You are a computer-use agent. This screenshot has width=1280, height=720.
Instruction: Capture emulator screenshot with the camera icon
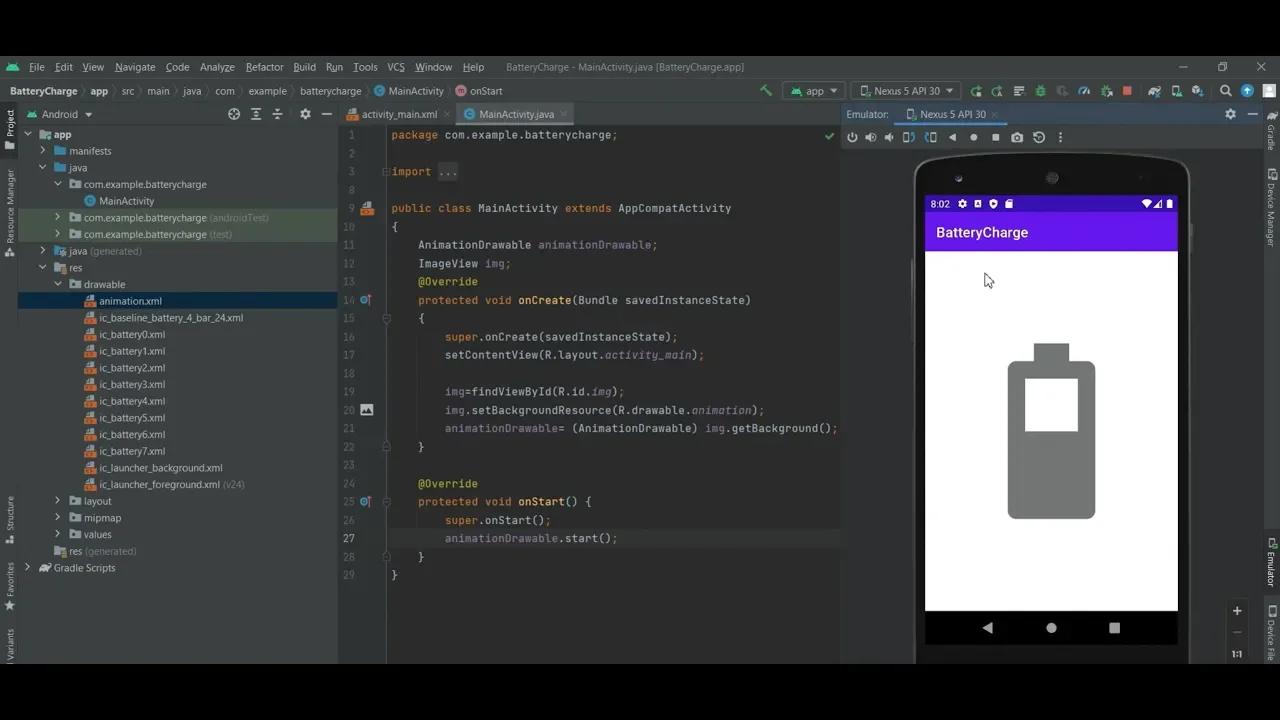[x=1018, y=137]
